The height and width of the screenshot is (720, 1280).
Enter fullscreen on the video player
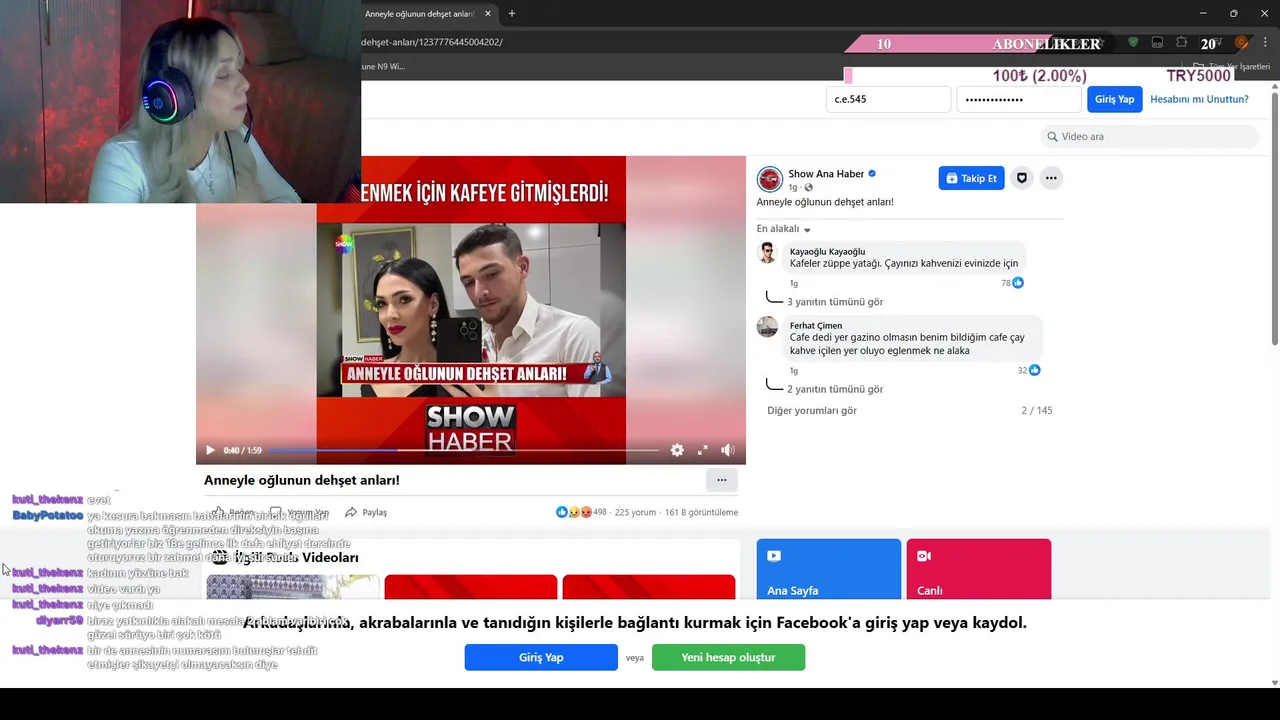(x=703, y=450)
